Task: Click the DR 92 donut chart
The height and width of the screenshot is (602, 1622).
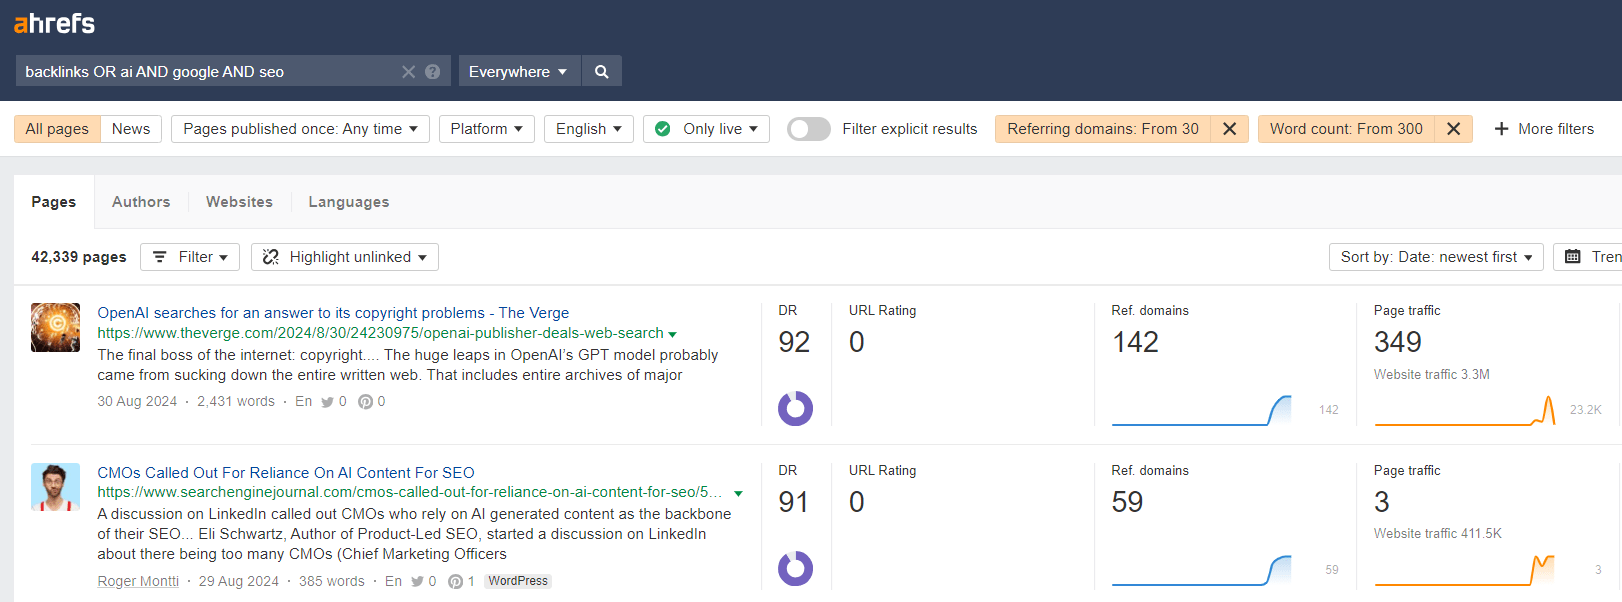Action: pos(796,408)
